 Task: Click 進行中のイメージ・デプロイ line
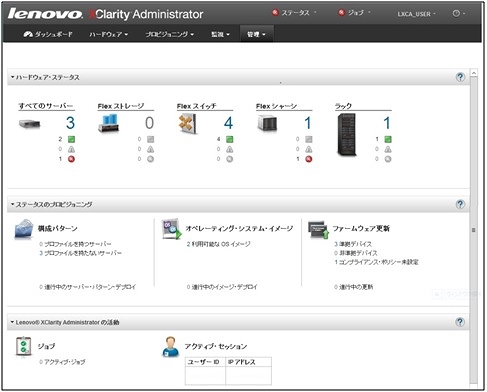click(x=222, y=287)
